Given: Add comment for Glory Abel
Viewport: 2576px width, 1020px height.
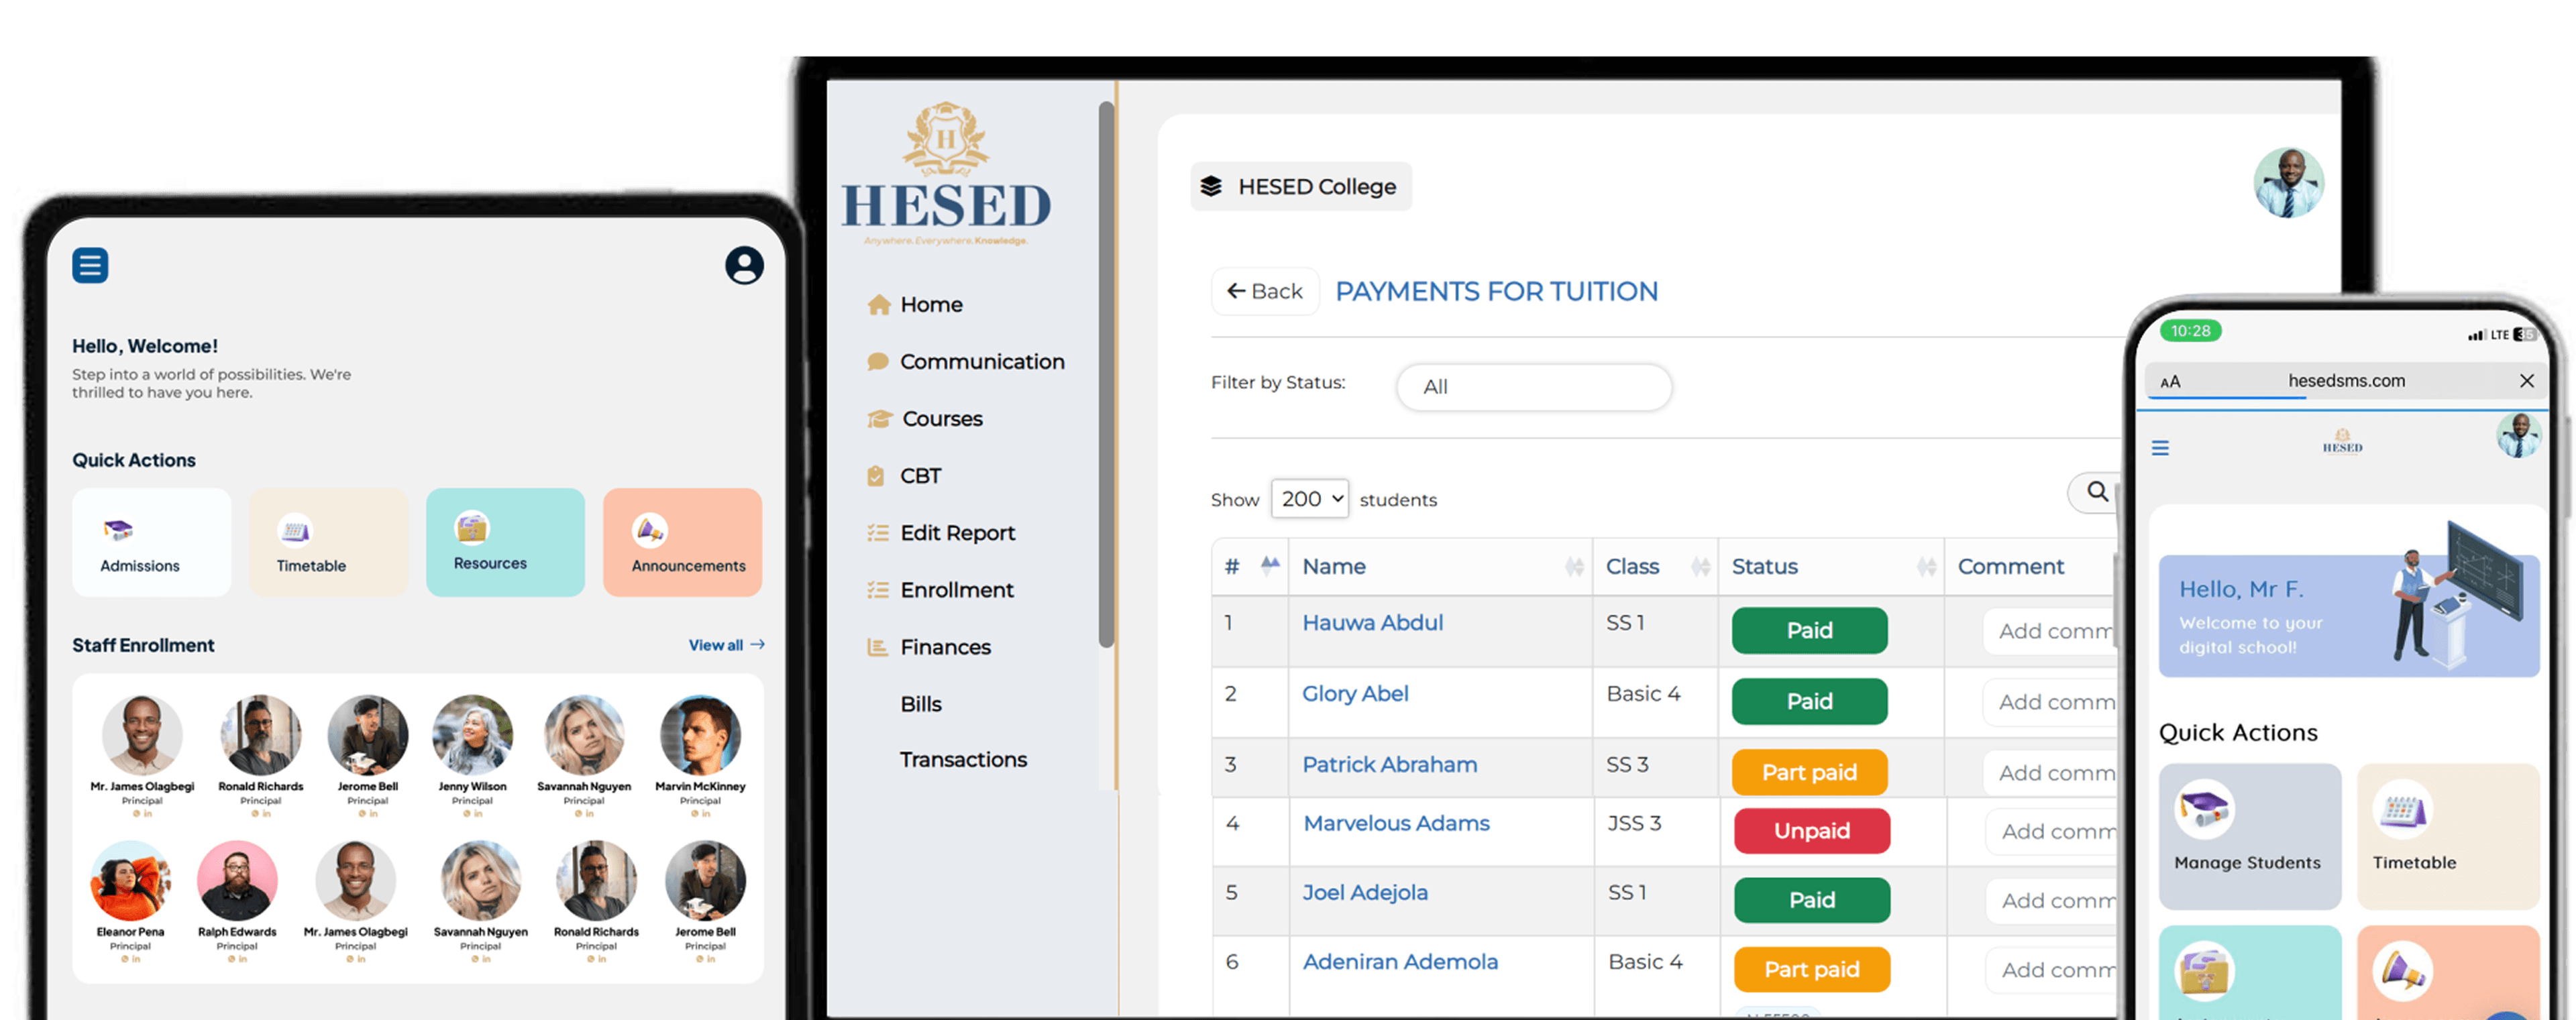Looking at the screenshot, I should point(2050,702).
